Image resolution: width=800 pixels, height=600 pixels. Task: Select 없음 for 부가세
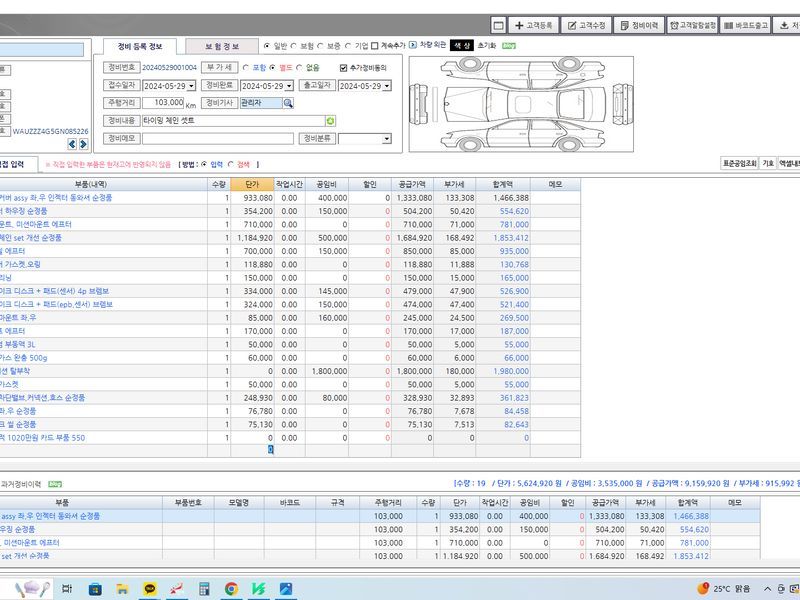299,67
